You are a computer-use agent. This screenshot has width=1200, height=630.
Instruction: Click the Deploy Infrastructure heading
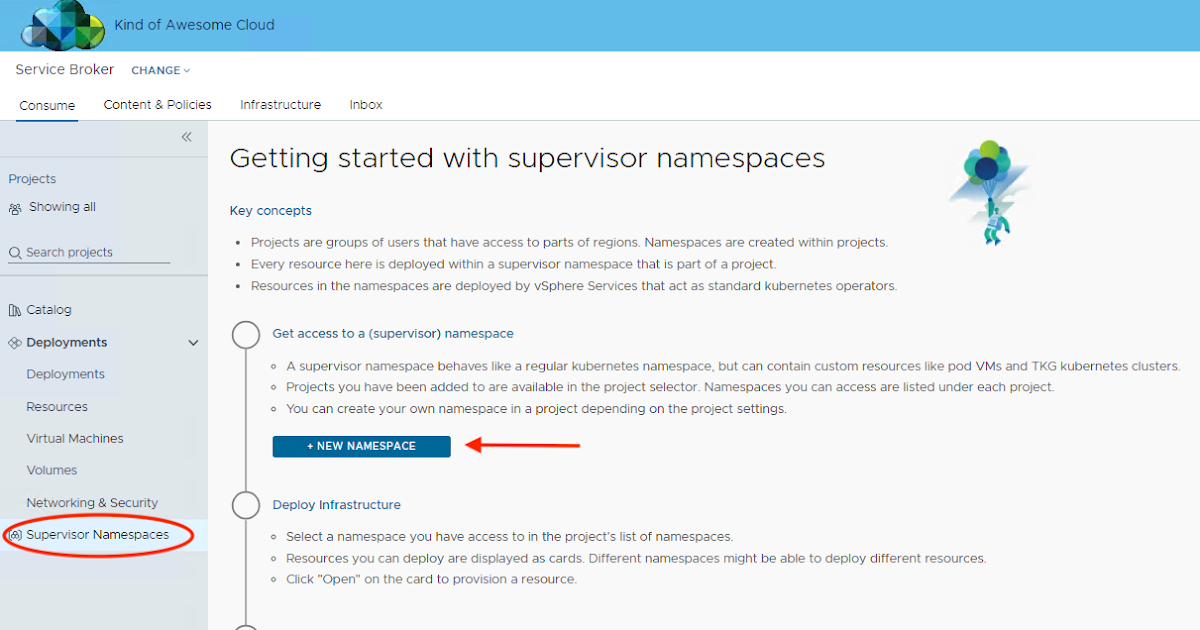[337, 504]
